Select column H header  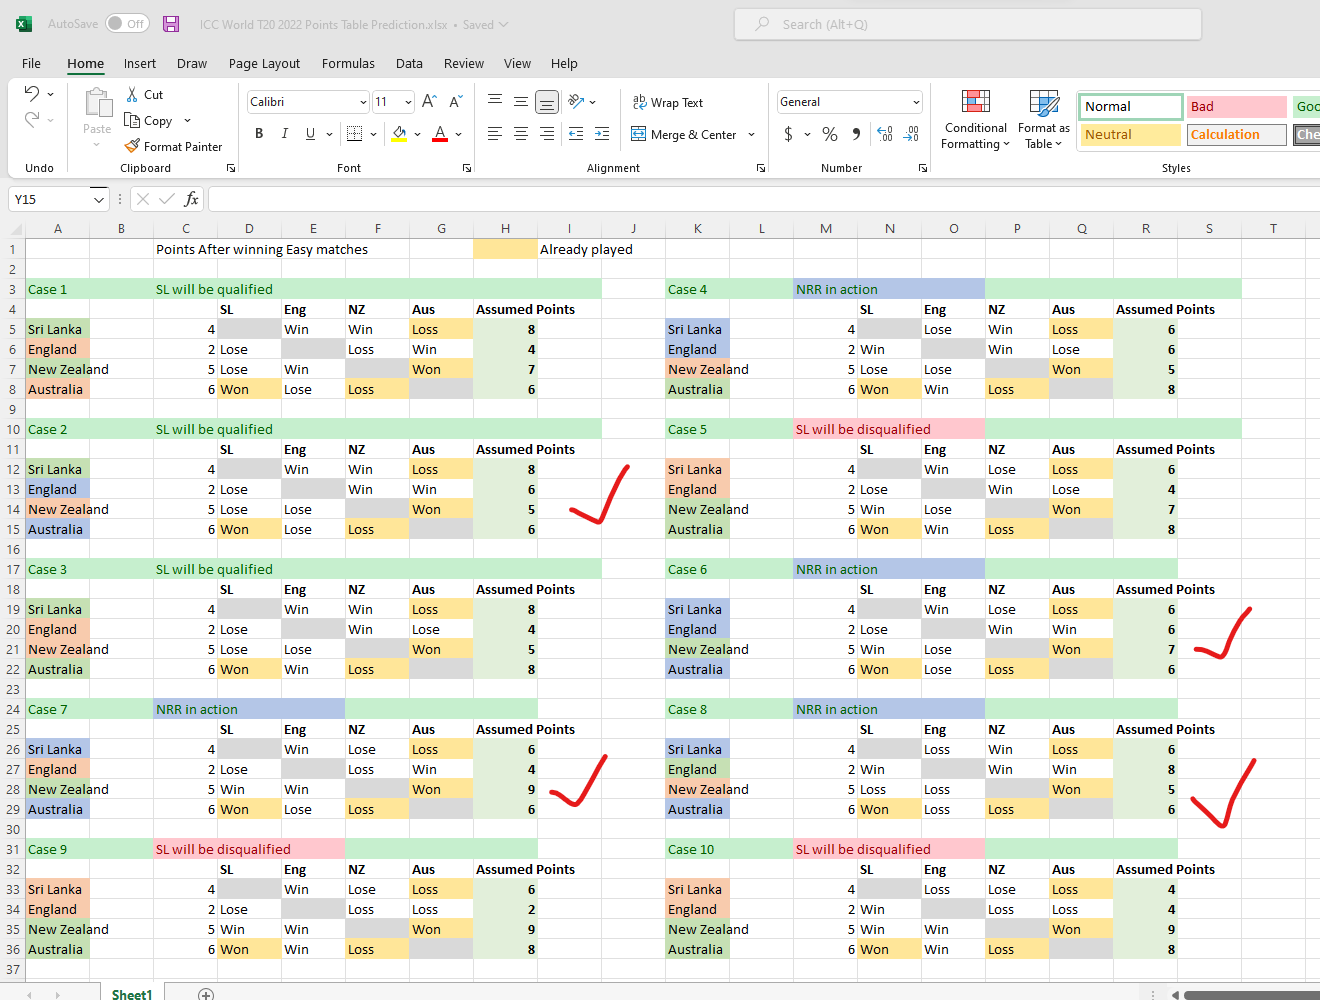pos(505,229)
